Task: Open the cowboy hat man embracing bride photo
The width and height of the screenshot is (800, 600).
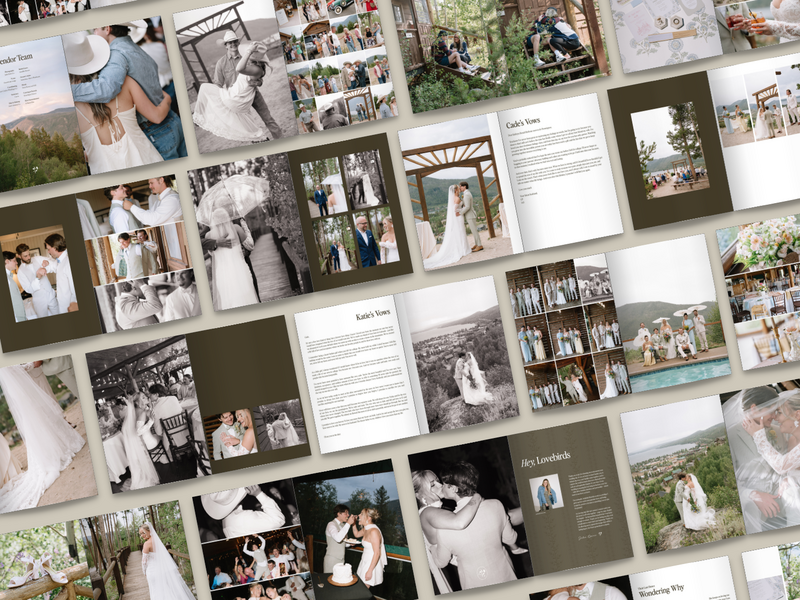Action: coord(125,90)
